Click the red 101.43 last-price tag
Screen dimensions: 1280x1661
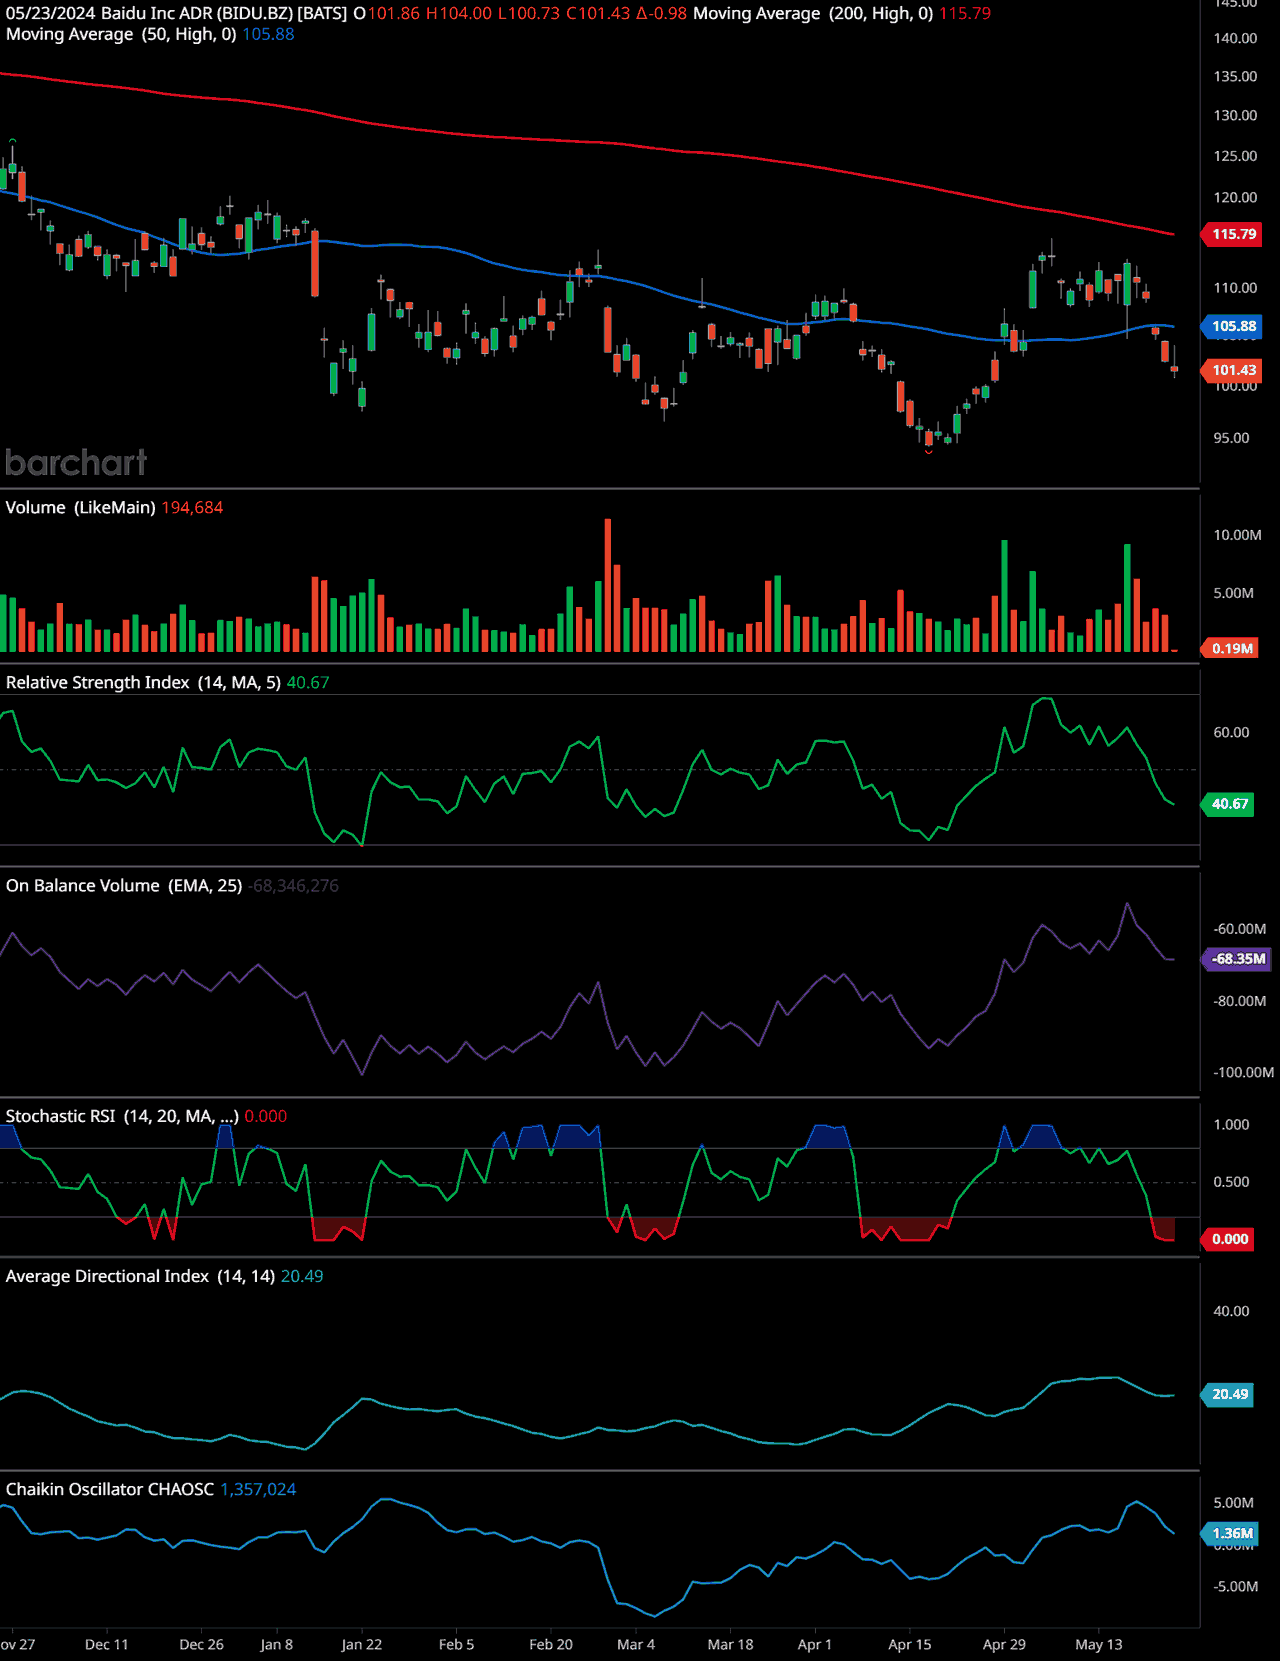tap(1232, 370)
